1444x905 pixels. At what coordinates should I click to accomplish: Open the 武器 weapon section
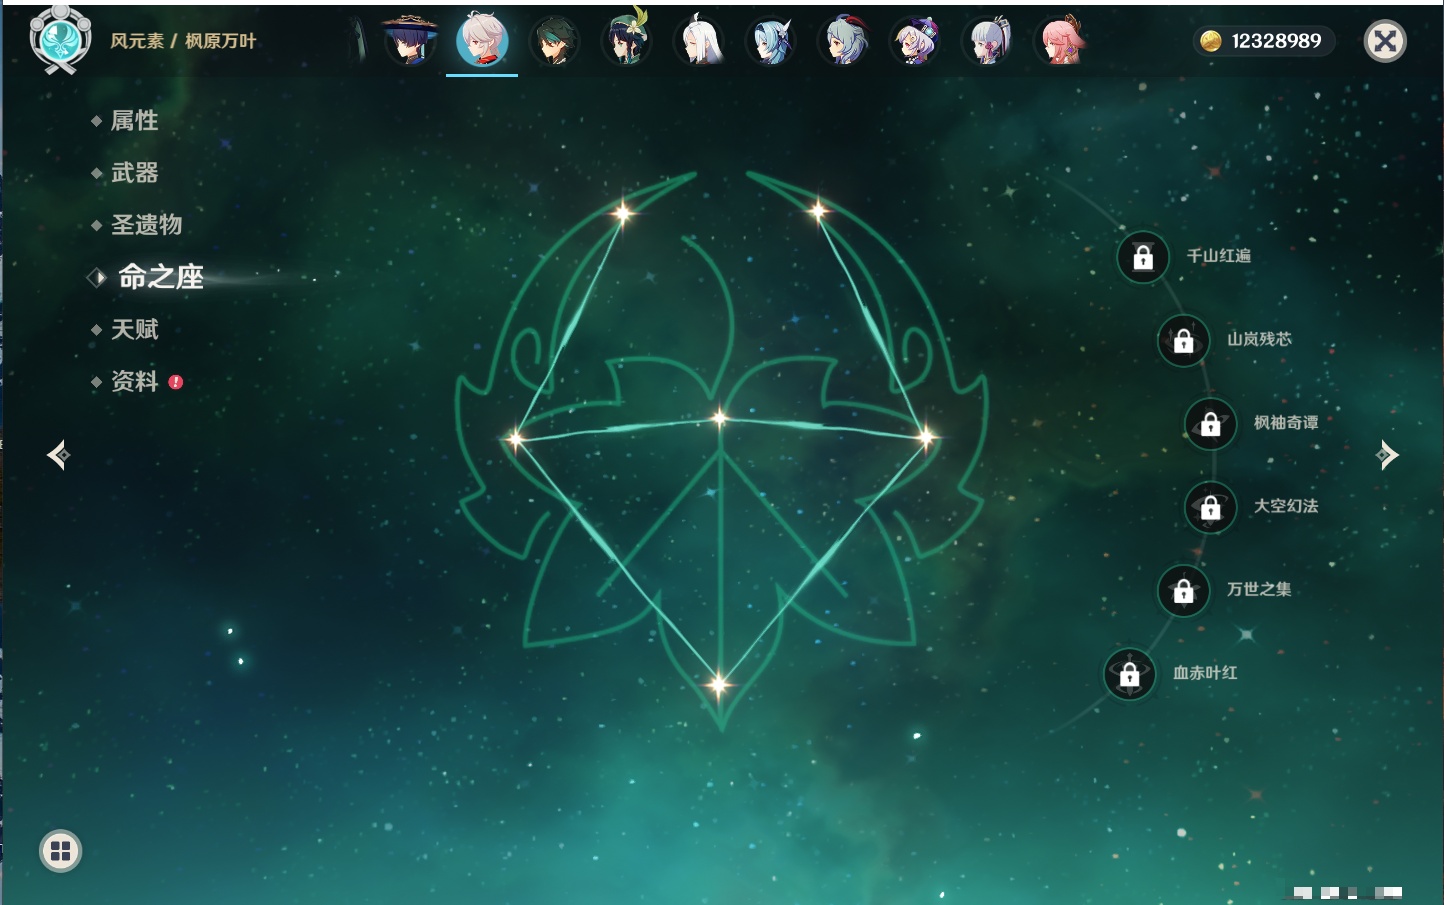[134, 173]
